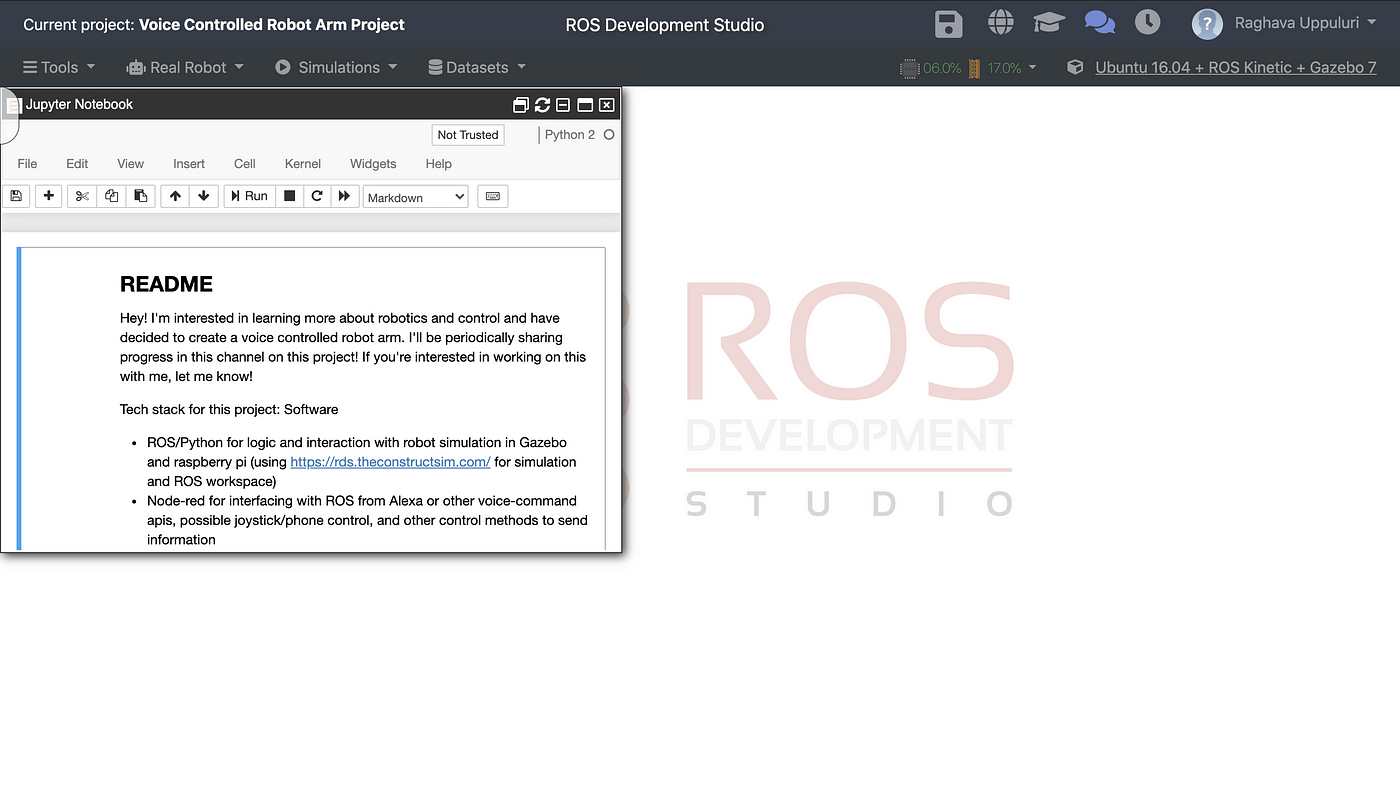Close the Jupyter Notebook window
1400x799 pixels.
click(606, 105)
